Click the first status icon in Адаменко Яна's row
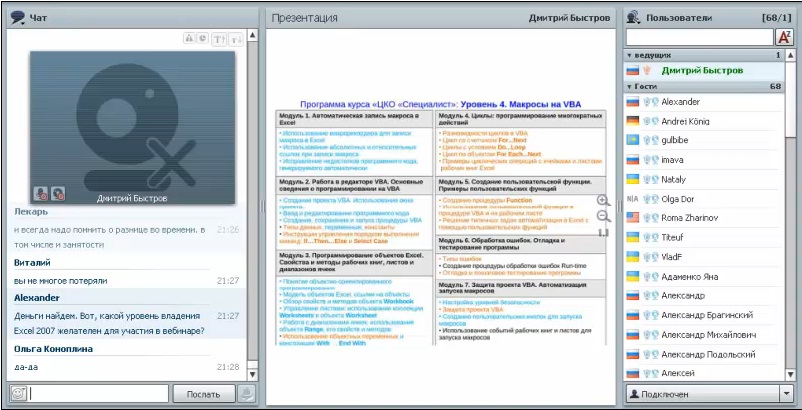Viewport: 802px width, 410px height. point(647,277)
